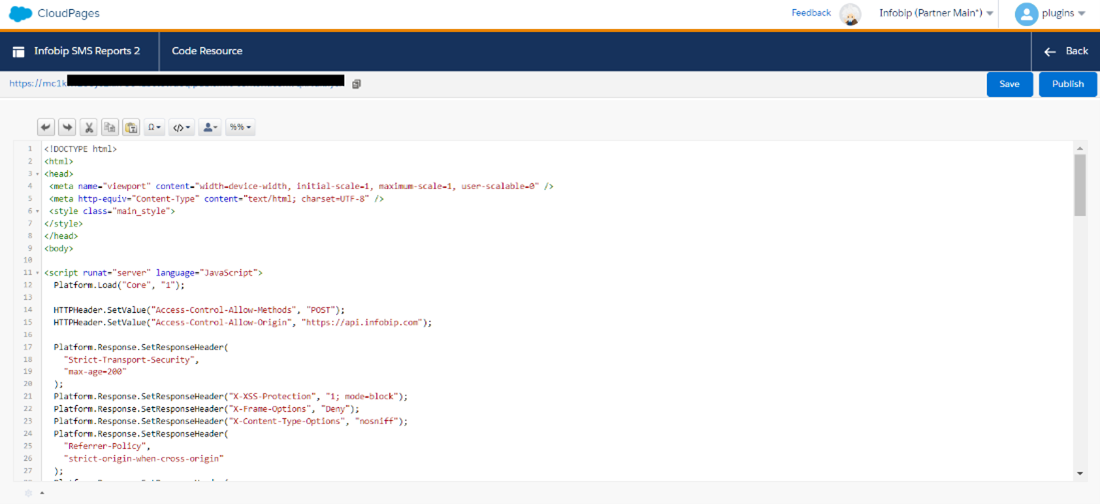
Task: Collapse the head tag fold on line 3
Action: 36,173
